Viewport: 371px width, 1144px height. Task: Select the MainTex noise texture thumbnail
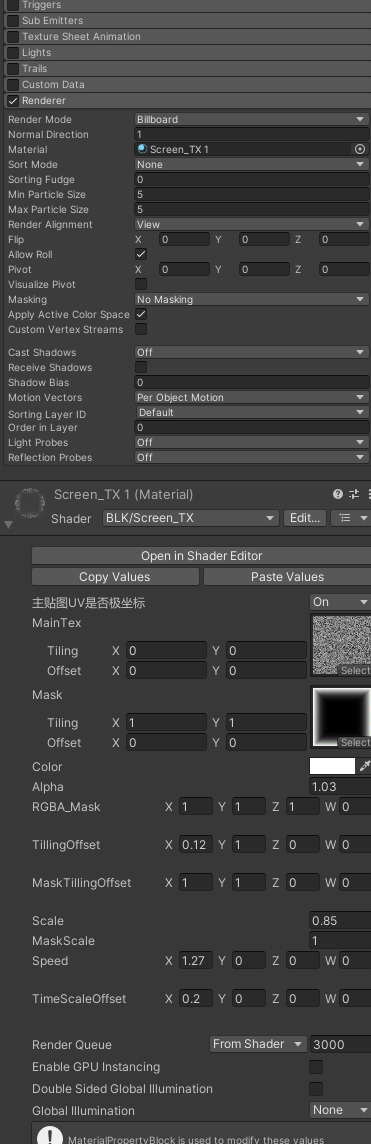click(x=340, y=645)
